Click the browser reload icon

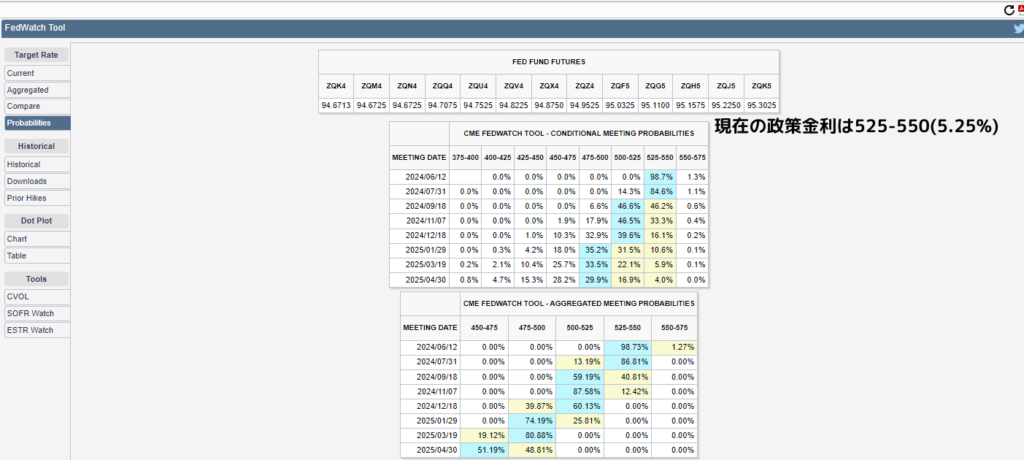point(1008,9)
